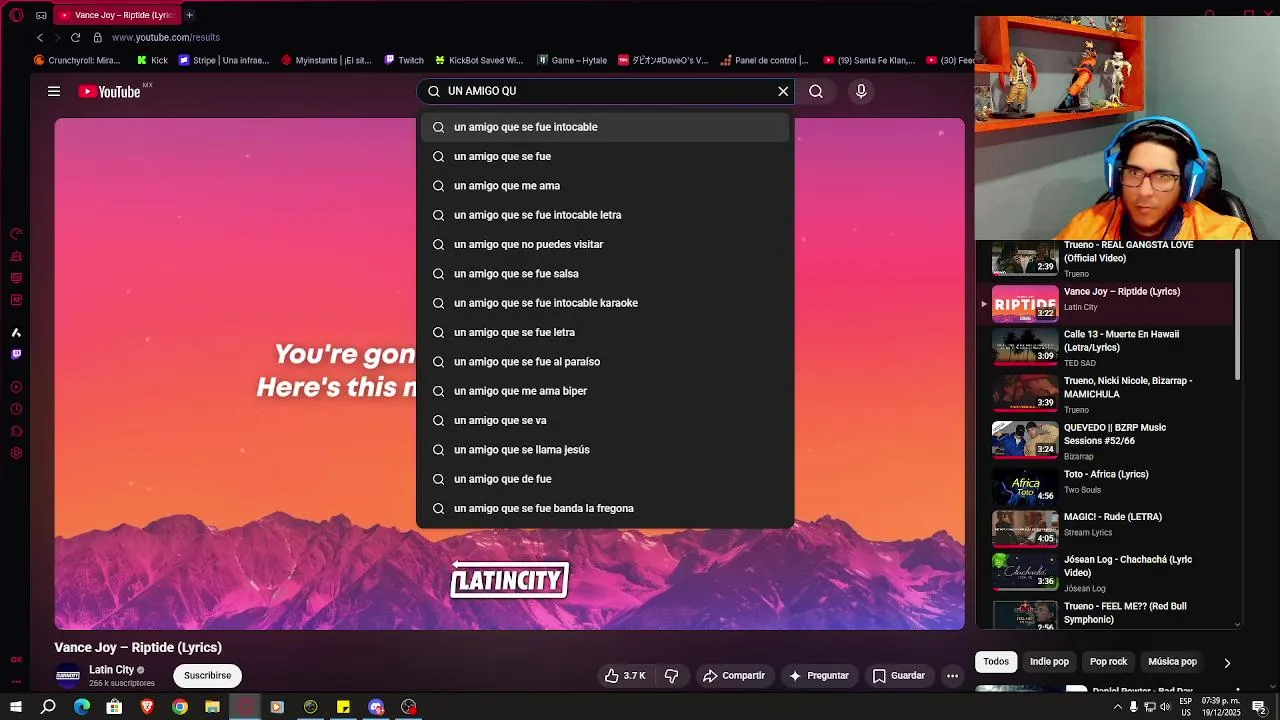1280x720 pixels.
Task: Switch to the Vance Joy – Riptide tab
Action: point(116,15)
